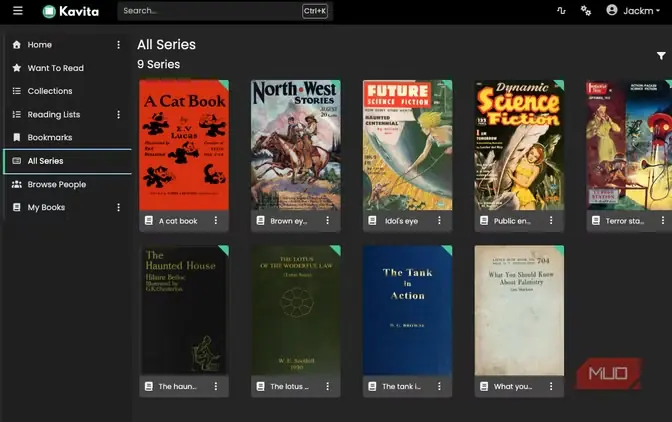Click the Bookmarks ribbon icon
The image size is (672, 422).
tap(17, 138)
